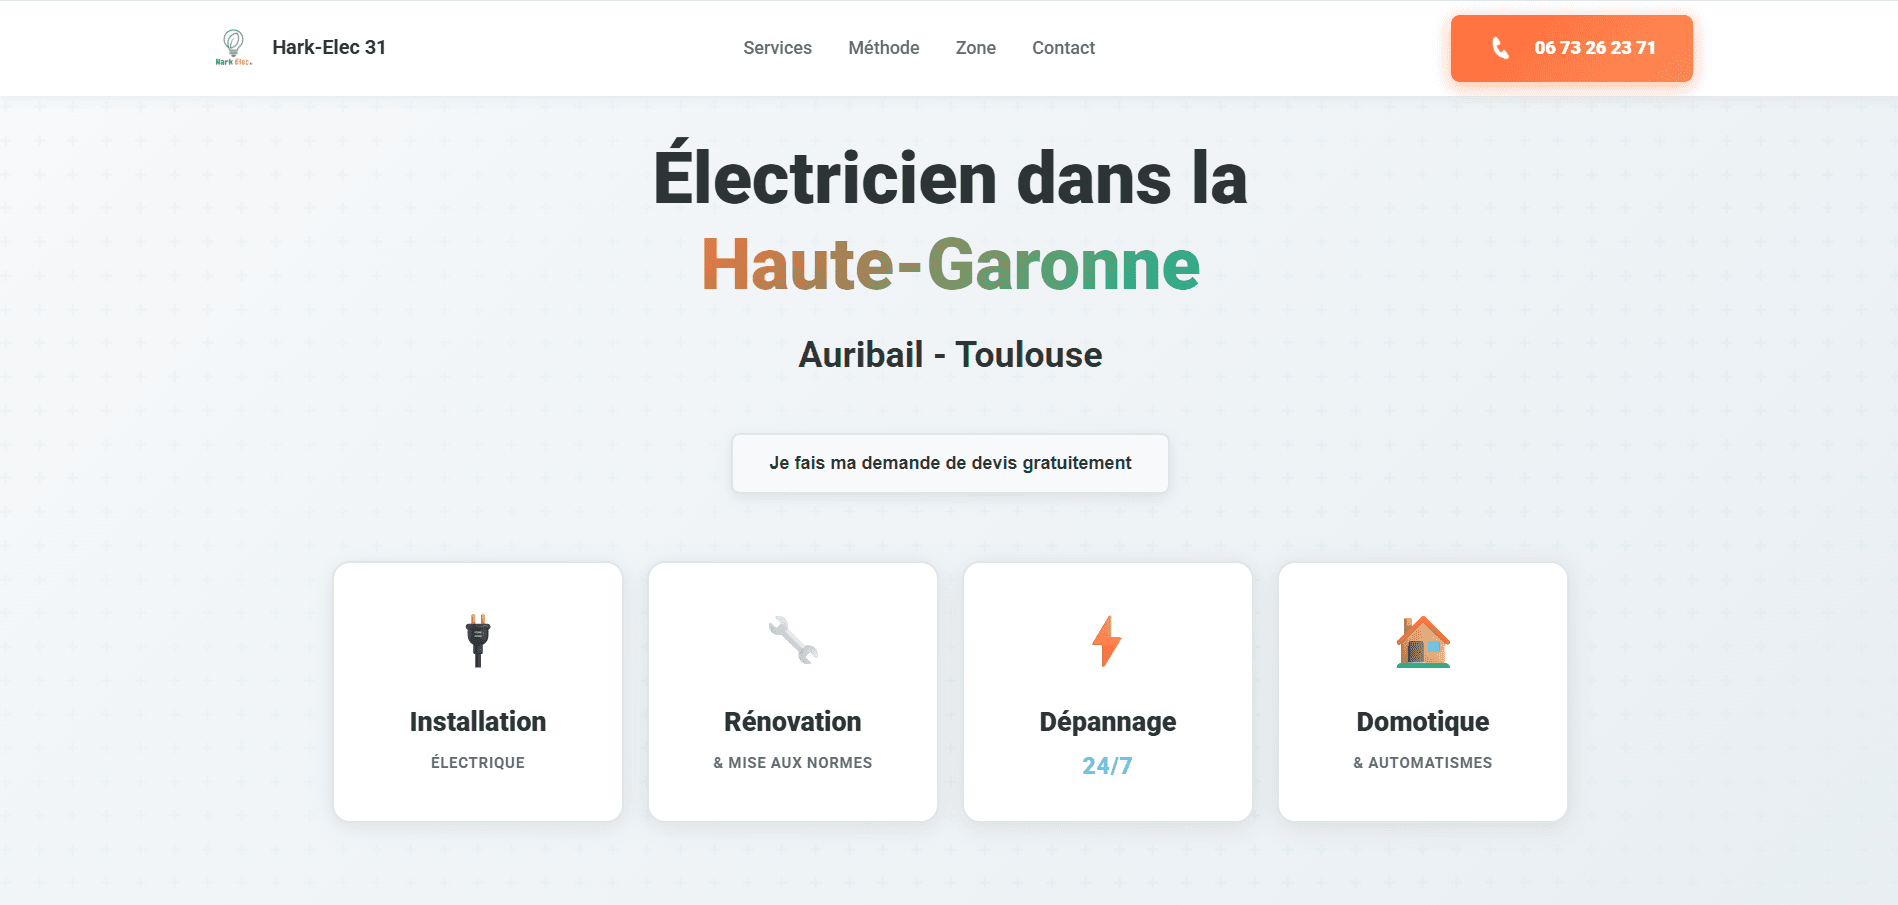The width and height of the screenshot is (1898, 905).
Task: Open the Services menu item
Action: tap(777, 47)
